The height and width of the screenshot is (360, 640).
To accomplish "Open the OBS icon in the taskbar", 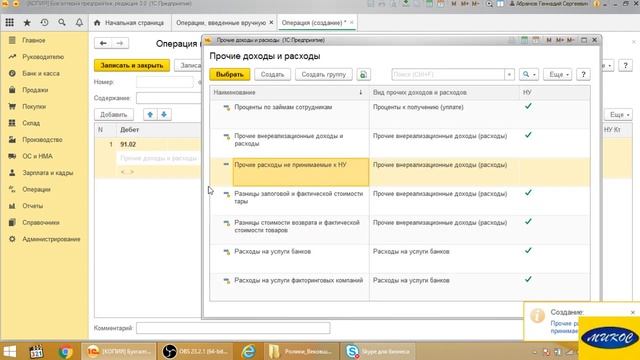I will 195,351.
